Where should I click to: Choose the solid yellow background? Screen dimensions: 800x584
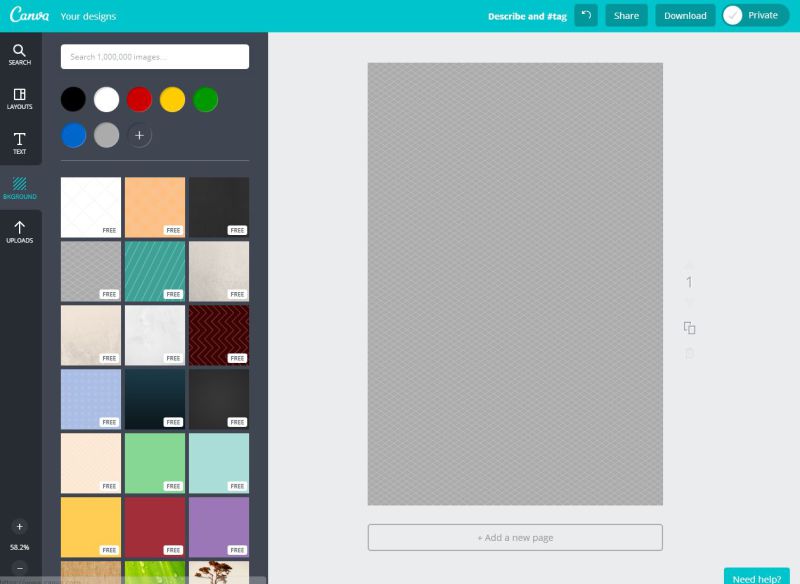(x=91, y=527)
